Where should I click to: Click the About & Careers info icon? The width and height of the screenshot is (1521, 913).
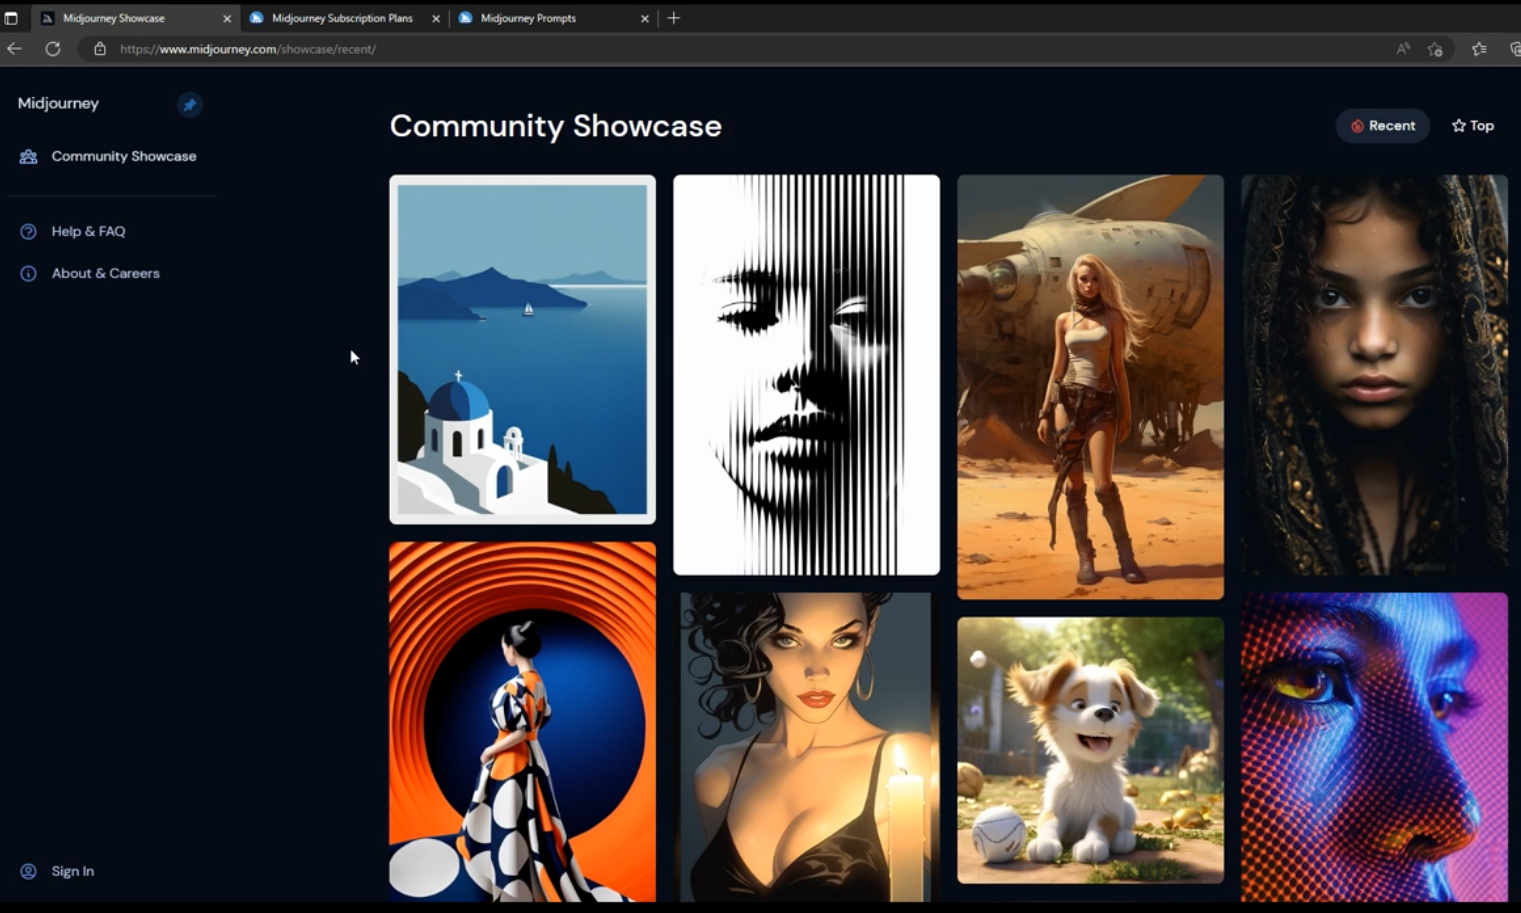coord(28,274)
